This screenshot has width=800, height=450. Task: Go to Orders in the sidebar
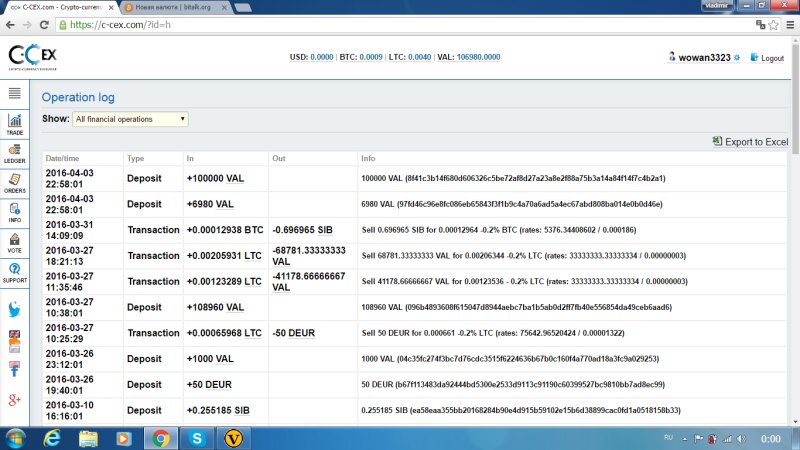pos(15,181)
